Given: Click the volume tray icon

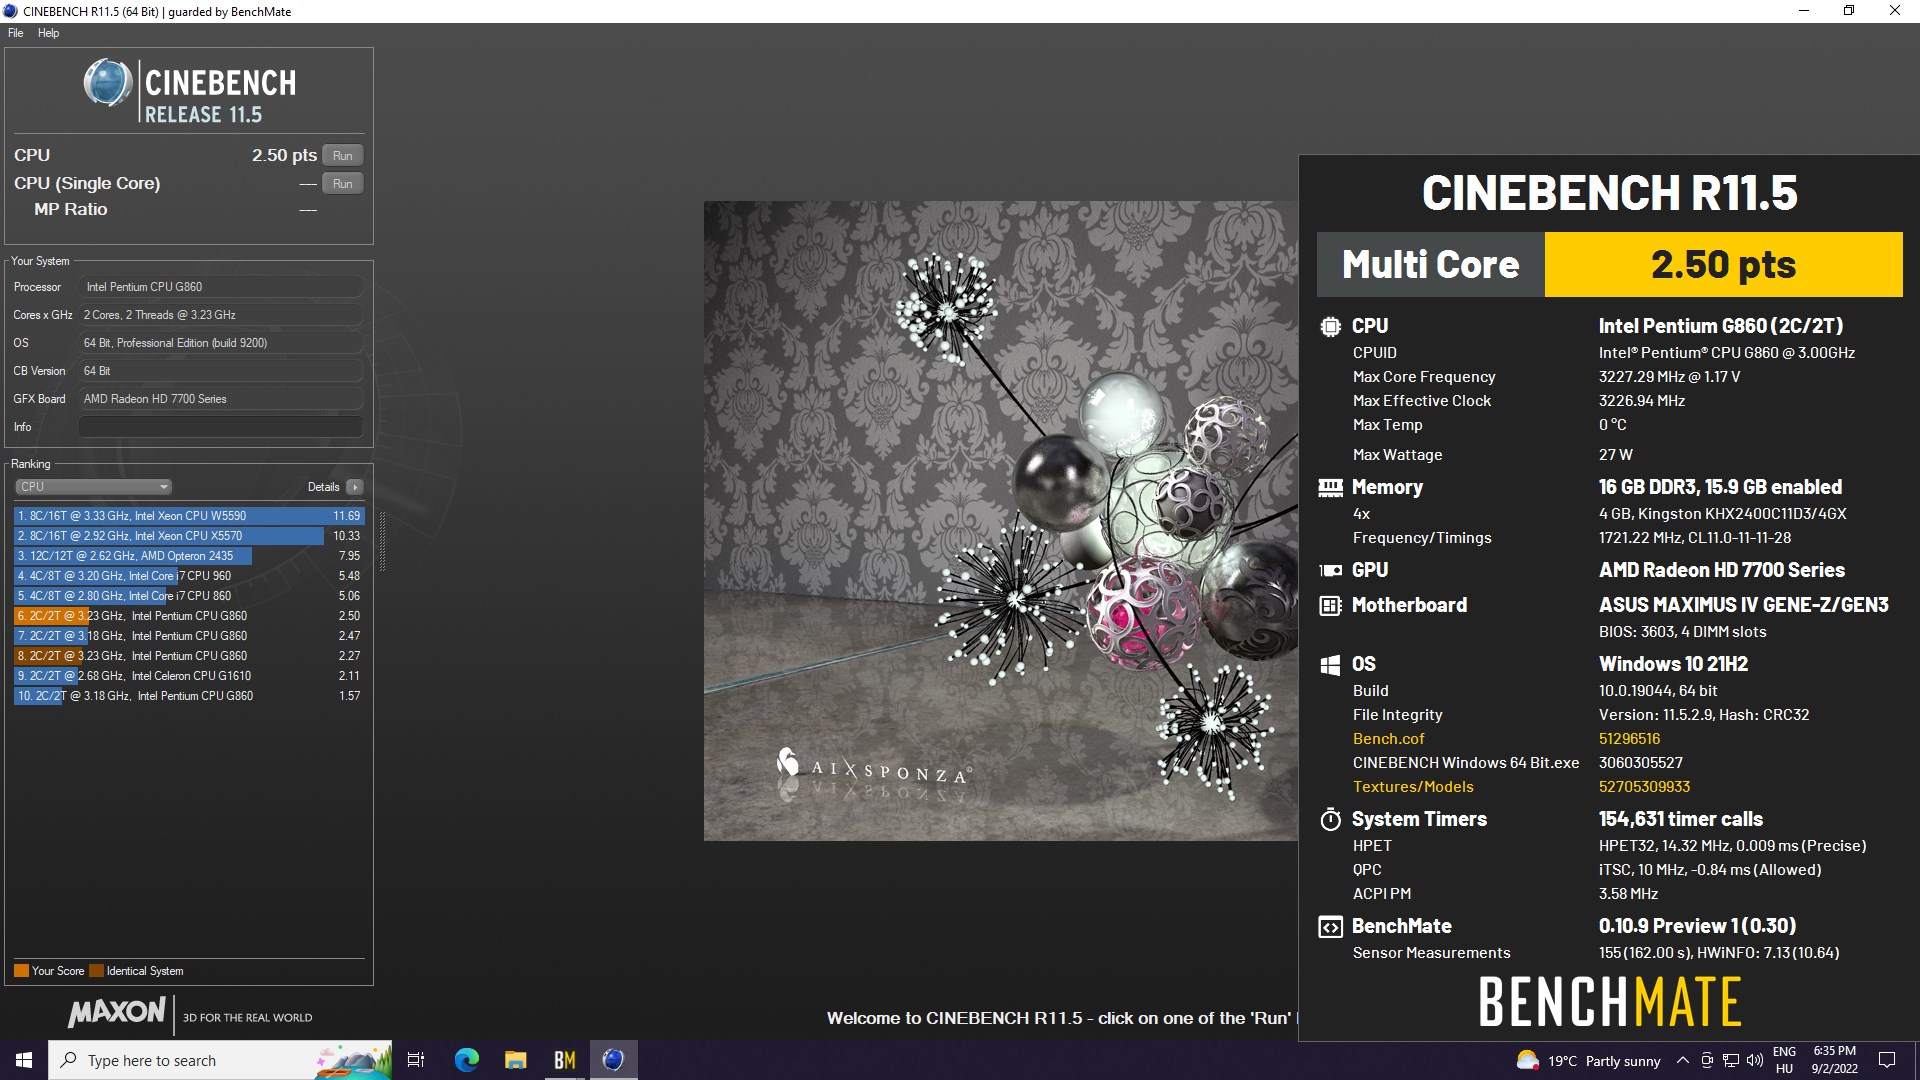Looking at the screenshot, I should (1753, 1060).
